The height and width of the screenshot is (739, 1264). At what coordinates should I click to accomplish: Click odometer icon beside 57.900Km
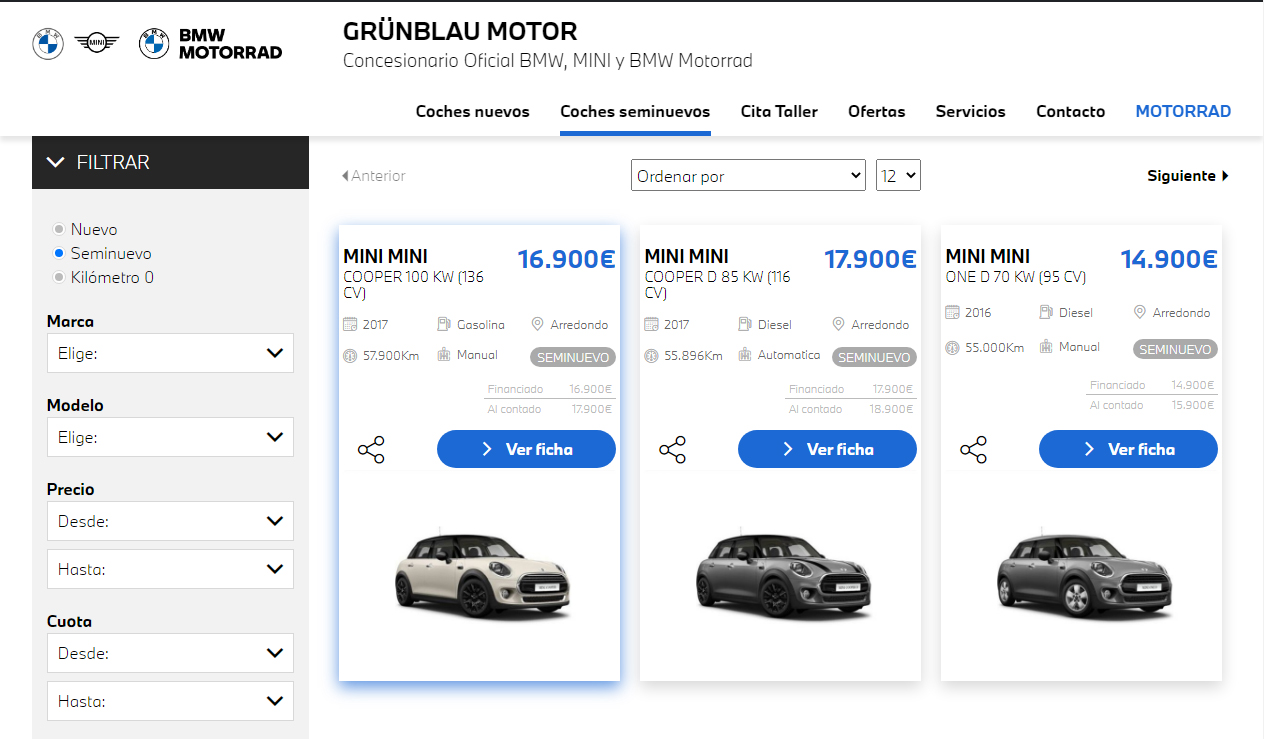pyautogui.click(x=350, y=355)
